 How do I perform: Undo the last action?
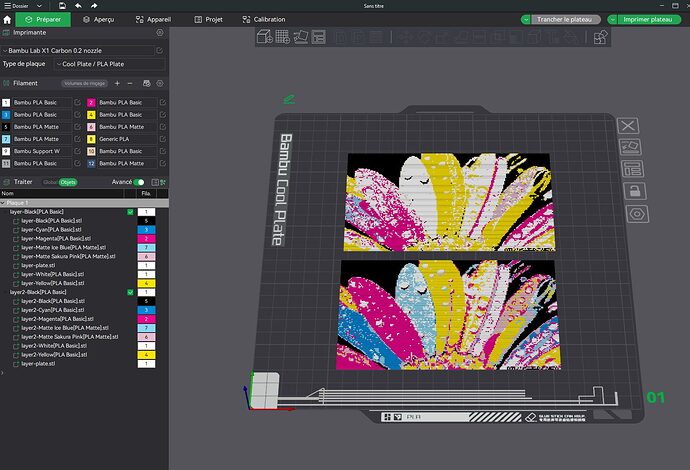(78, 6)
